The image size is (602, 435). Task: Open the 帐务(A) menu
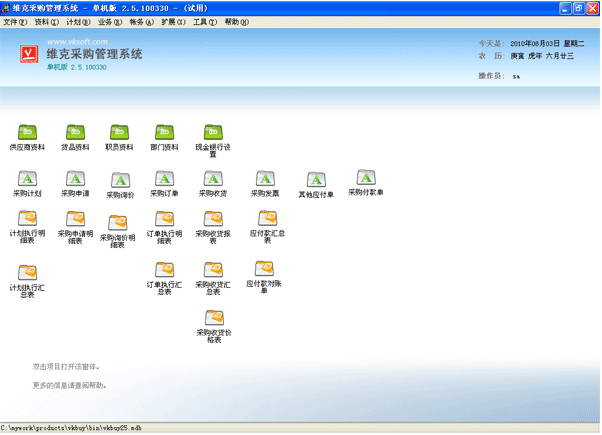pyautogui.click(x=142, y=22)
